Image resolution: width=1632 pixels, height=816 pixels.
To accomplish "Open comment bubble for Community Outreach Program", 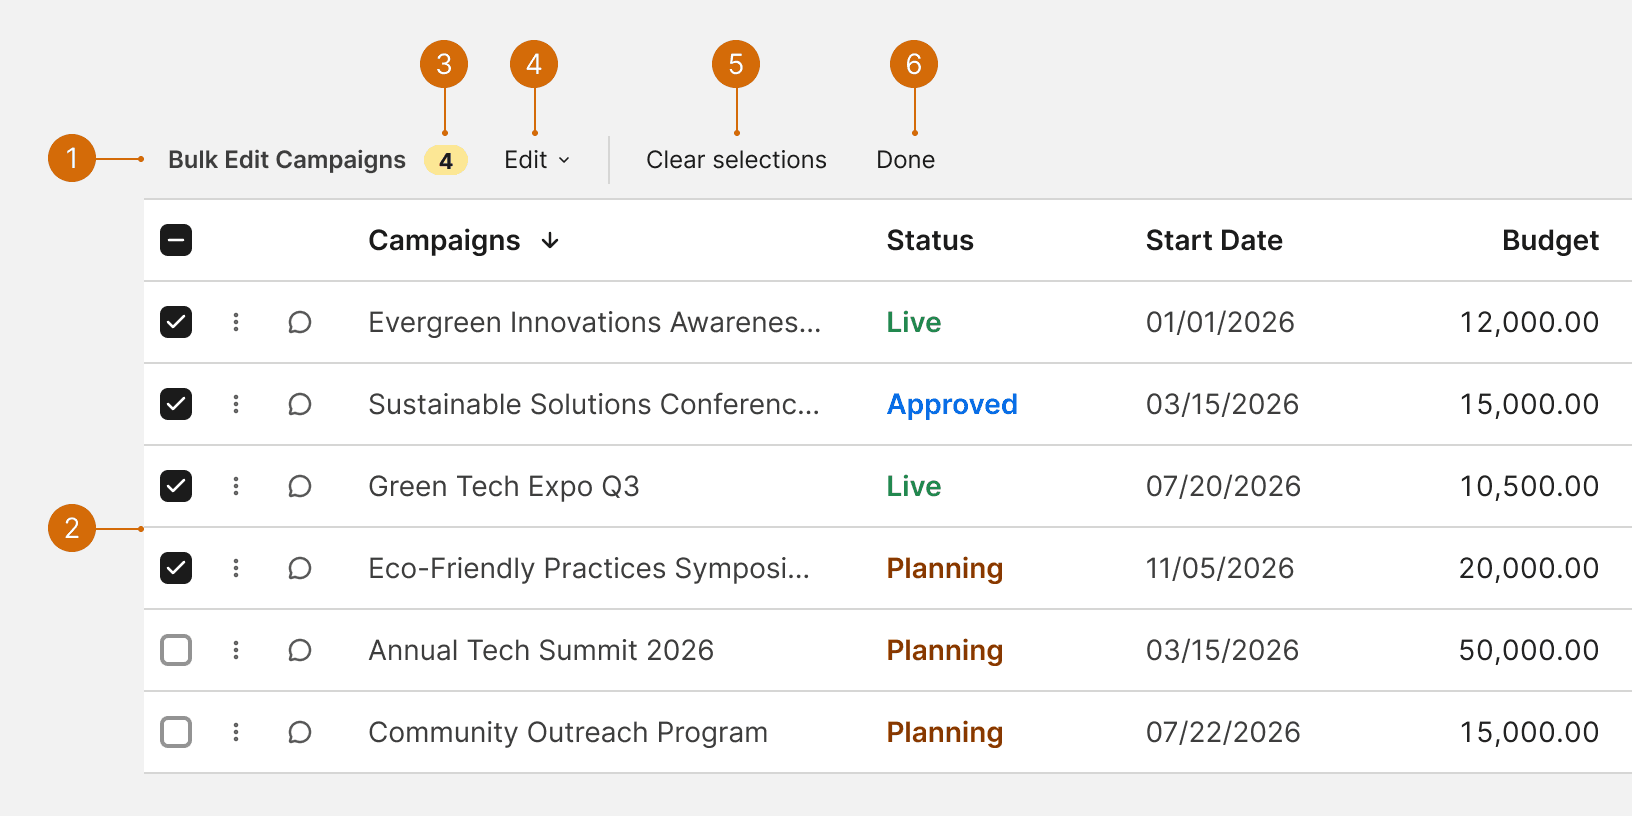I will [x=300, y=732].
